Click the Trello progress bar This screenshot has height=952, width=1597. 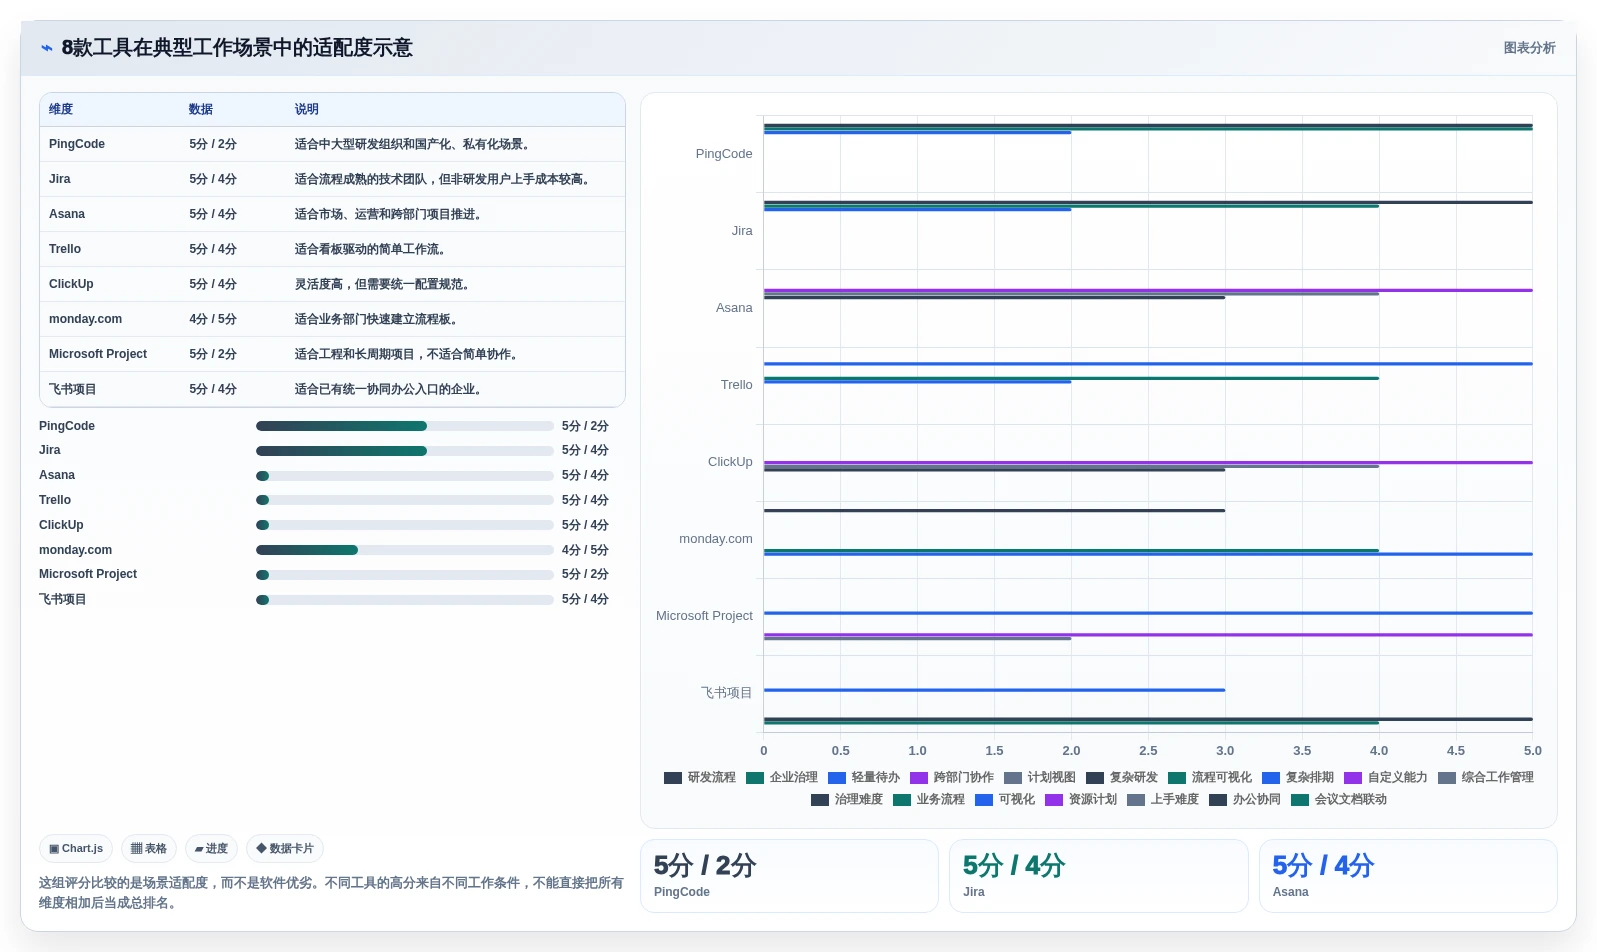click(x=405, y=500)
